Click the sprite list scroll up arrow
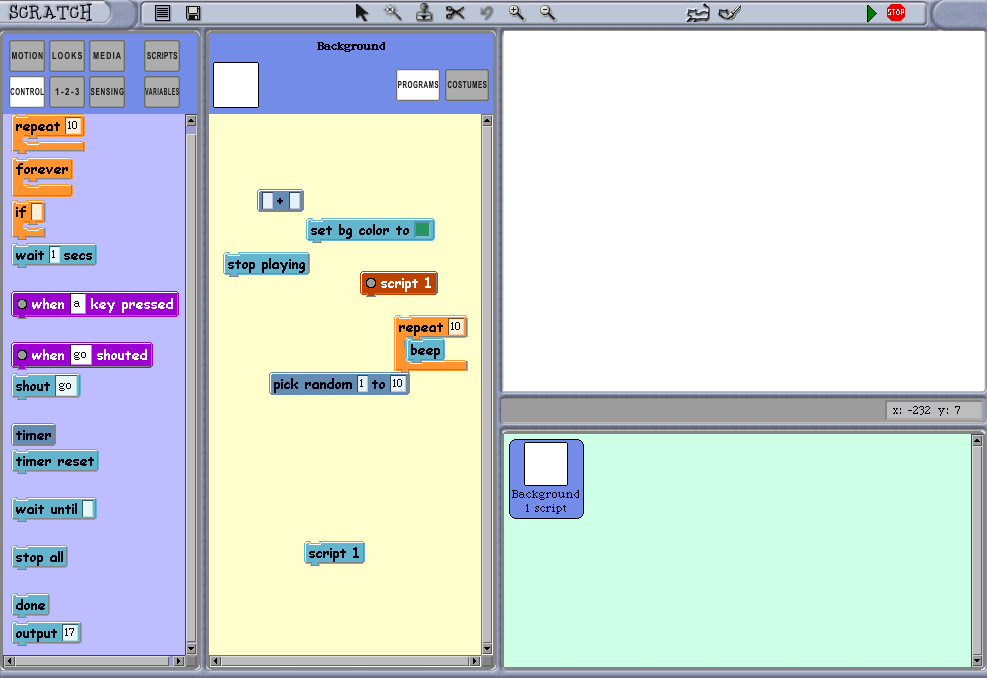The width and height of the screenshot is (987, 678). point(977,441)
